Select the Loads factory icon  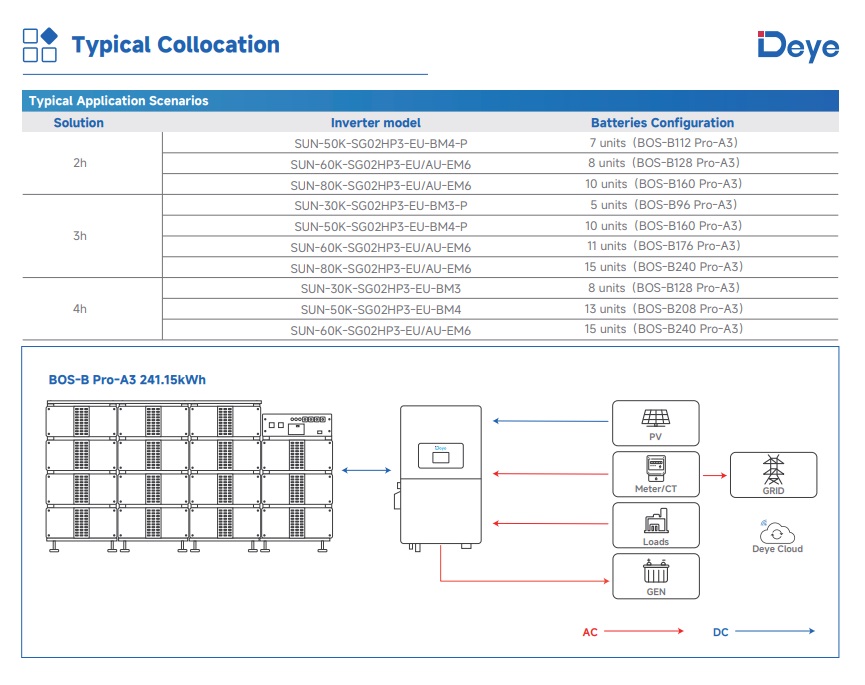(656, 521)
